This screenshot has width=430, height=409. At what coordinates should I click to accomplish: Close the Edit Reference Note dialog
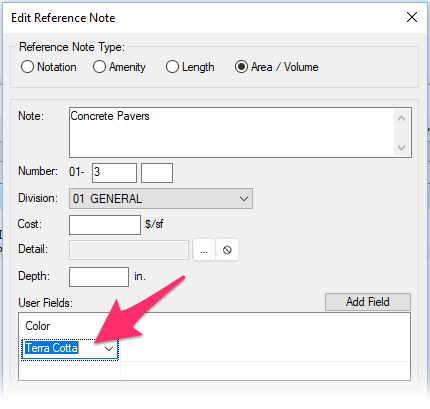click(412, 17)
